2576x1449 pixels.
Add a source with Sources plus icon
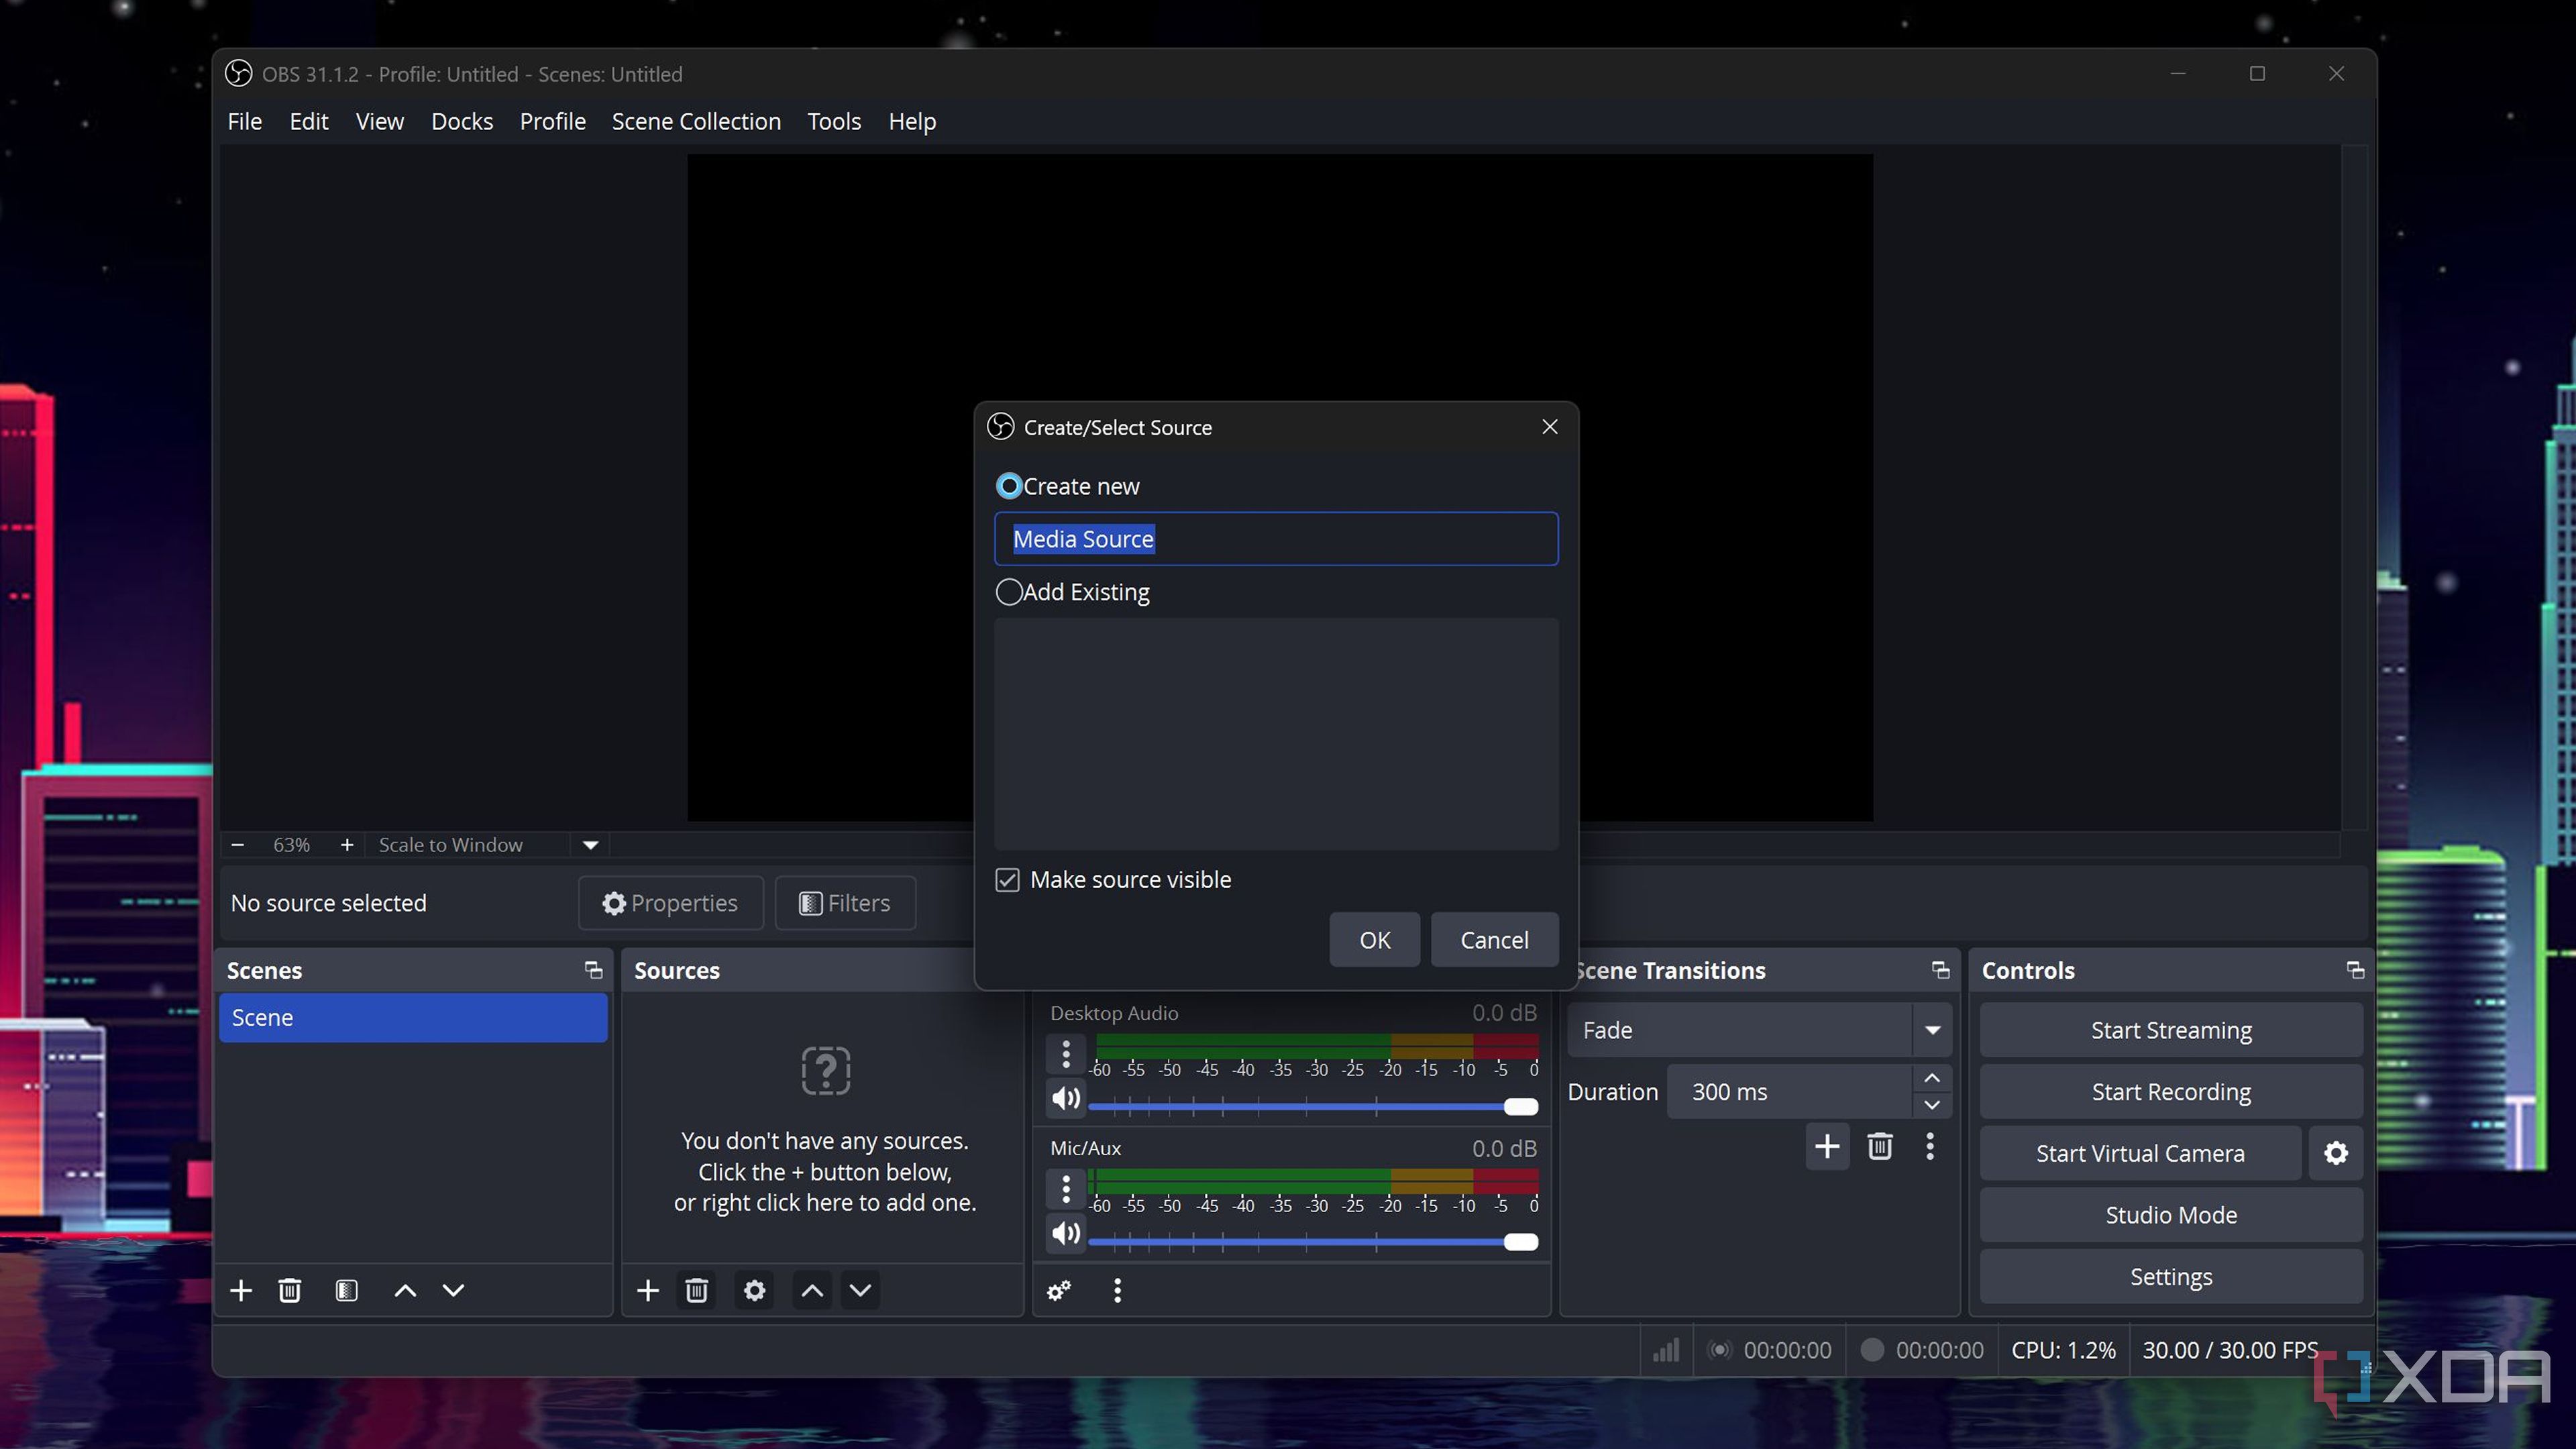point(648,1290)
